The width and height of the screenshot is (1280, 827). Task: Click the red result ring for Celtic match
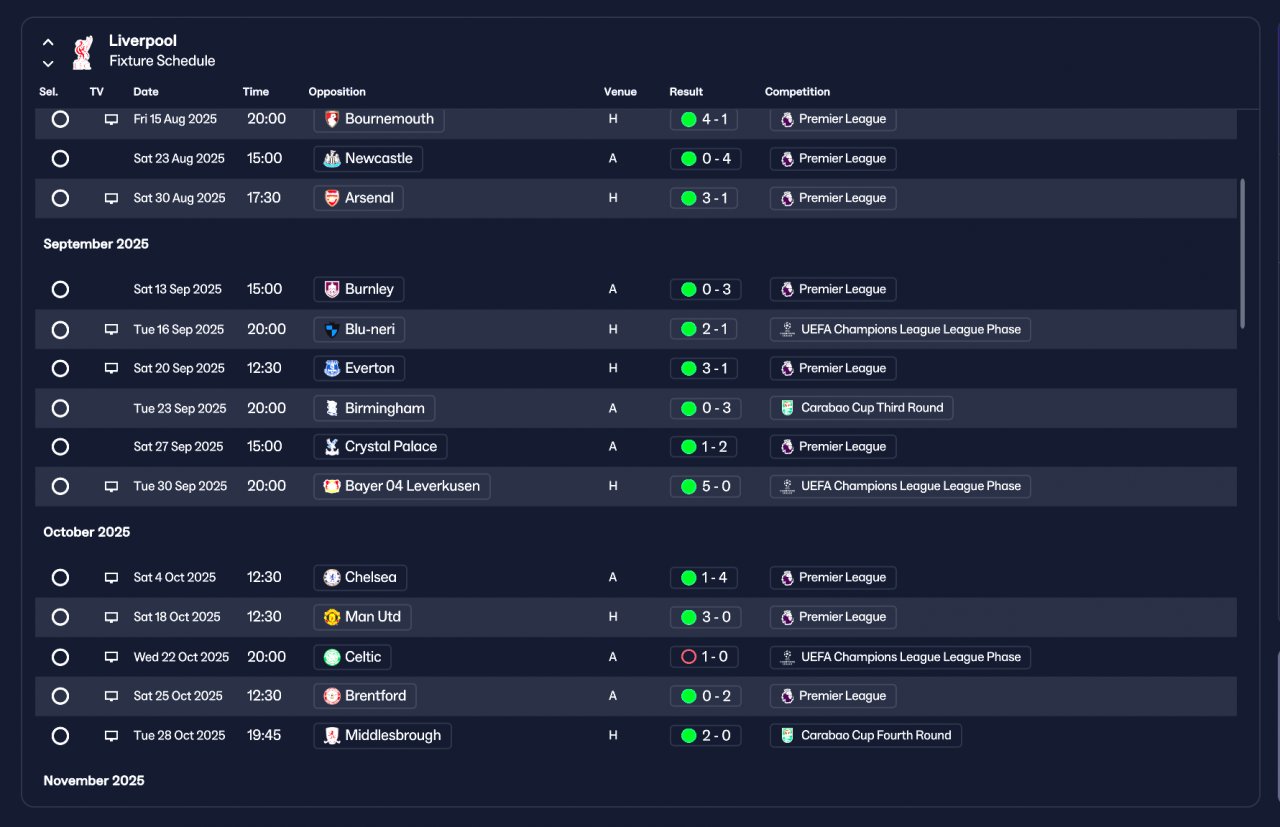click(x=688, y=657)
